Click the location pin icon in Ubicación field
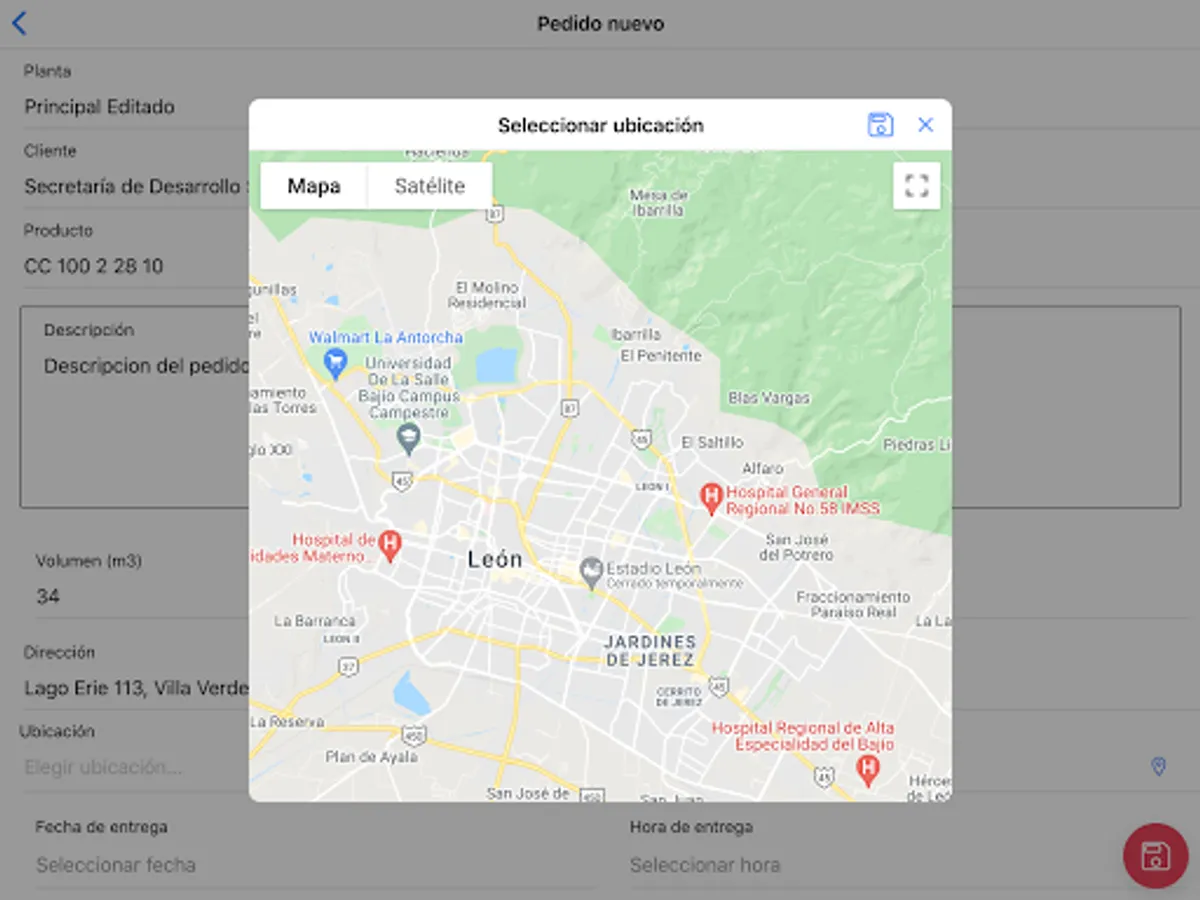The height and width of the screenshot is (900, 1200). point(1159,767)
